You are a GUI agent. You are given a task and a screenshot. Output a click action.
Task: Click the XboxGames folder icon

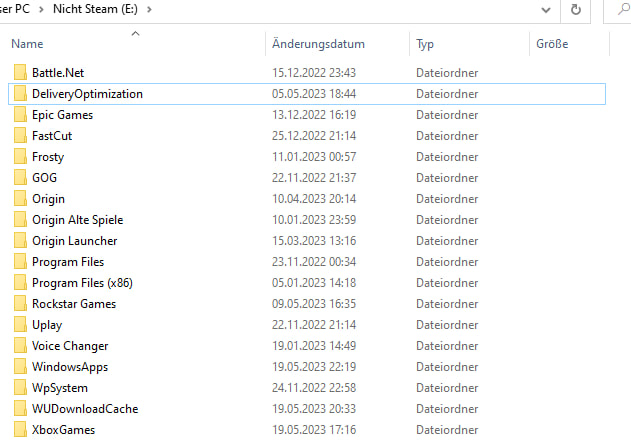20,430
